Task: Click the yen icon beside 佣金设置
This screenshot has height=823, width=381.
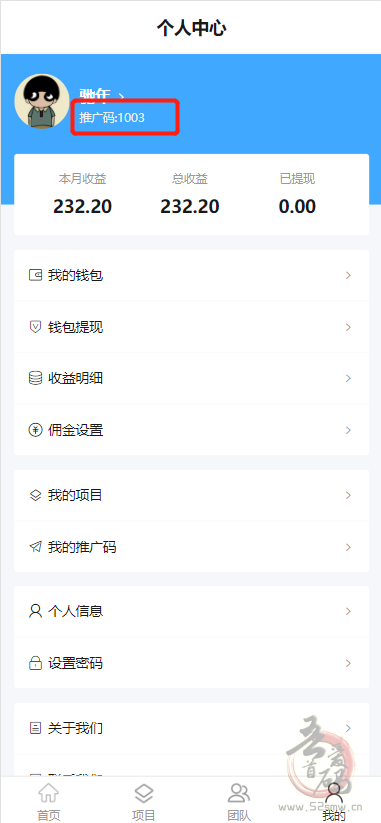Action: click(35, 430)
